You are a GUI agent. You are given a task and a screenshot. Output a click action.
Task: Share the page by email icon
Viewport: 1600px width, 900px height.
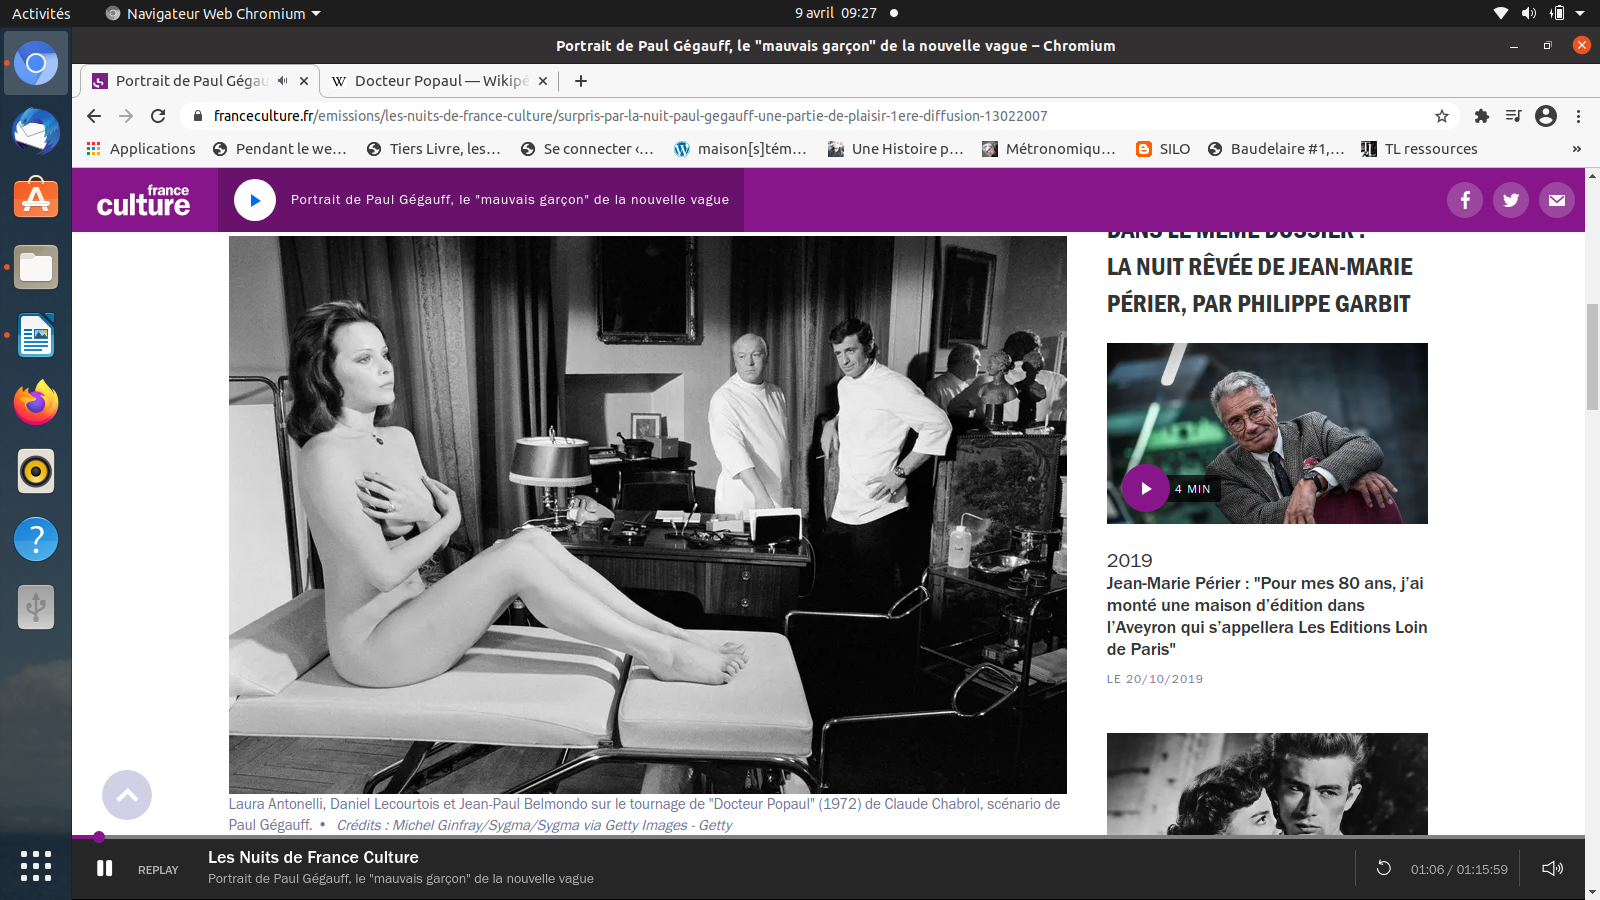click(x=1556, y=200)
